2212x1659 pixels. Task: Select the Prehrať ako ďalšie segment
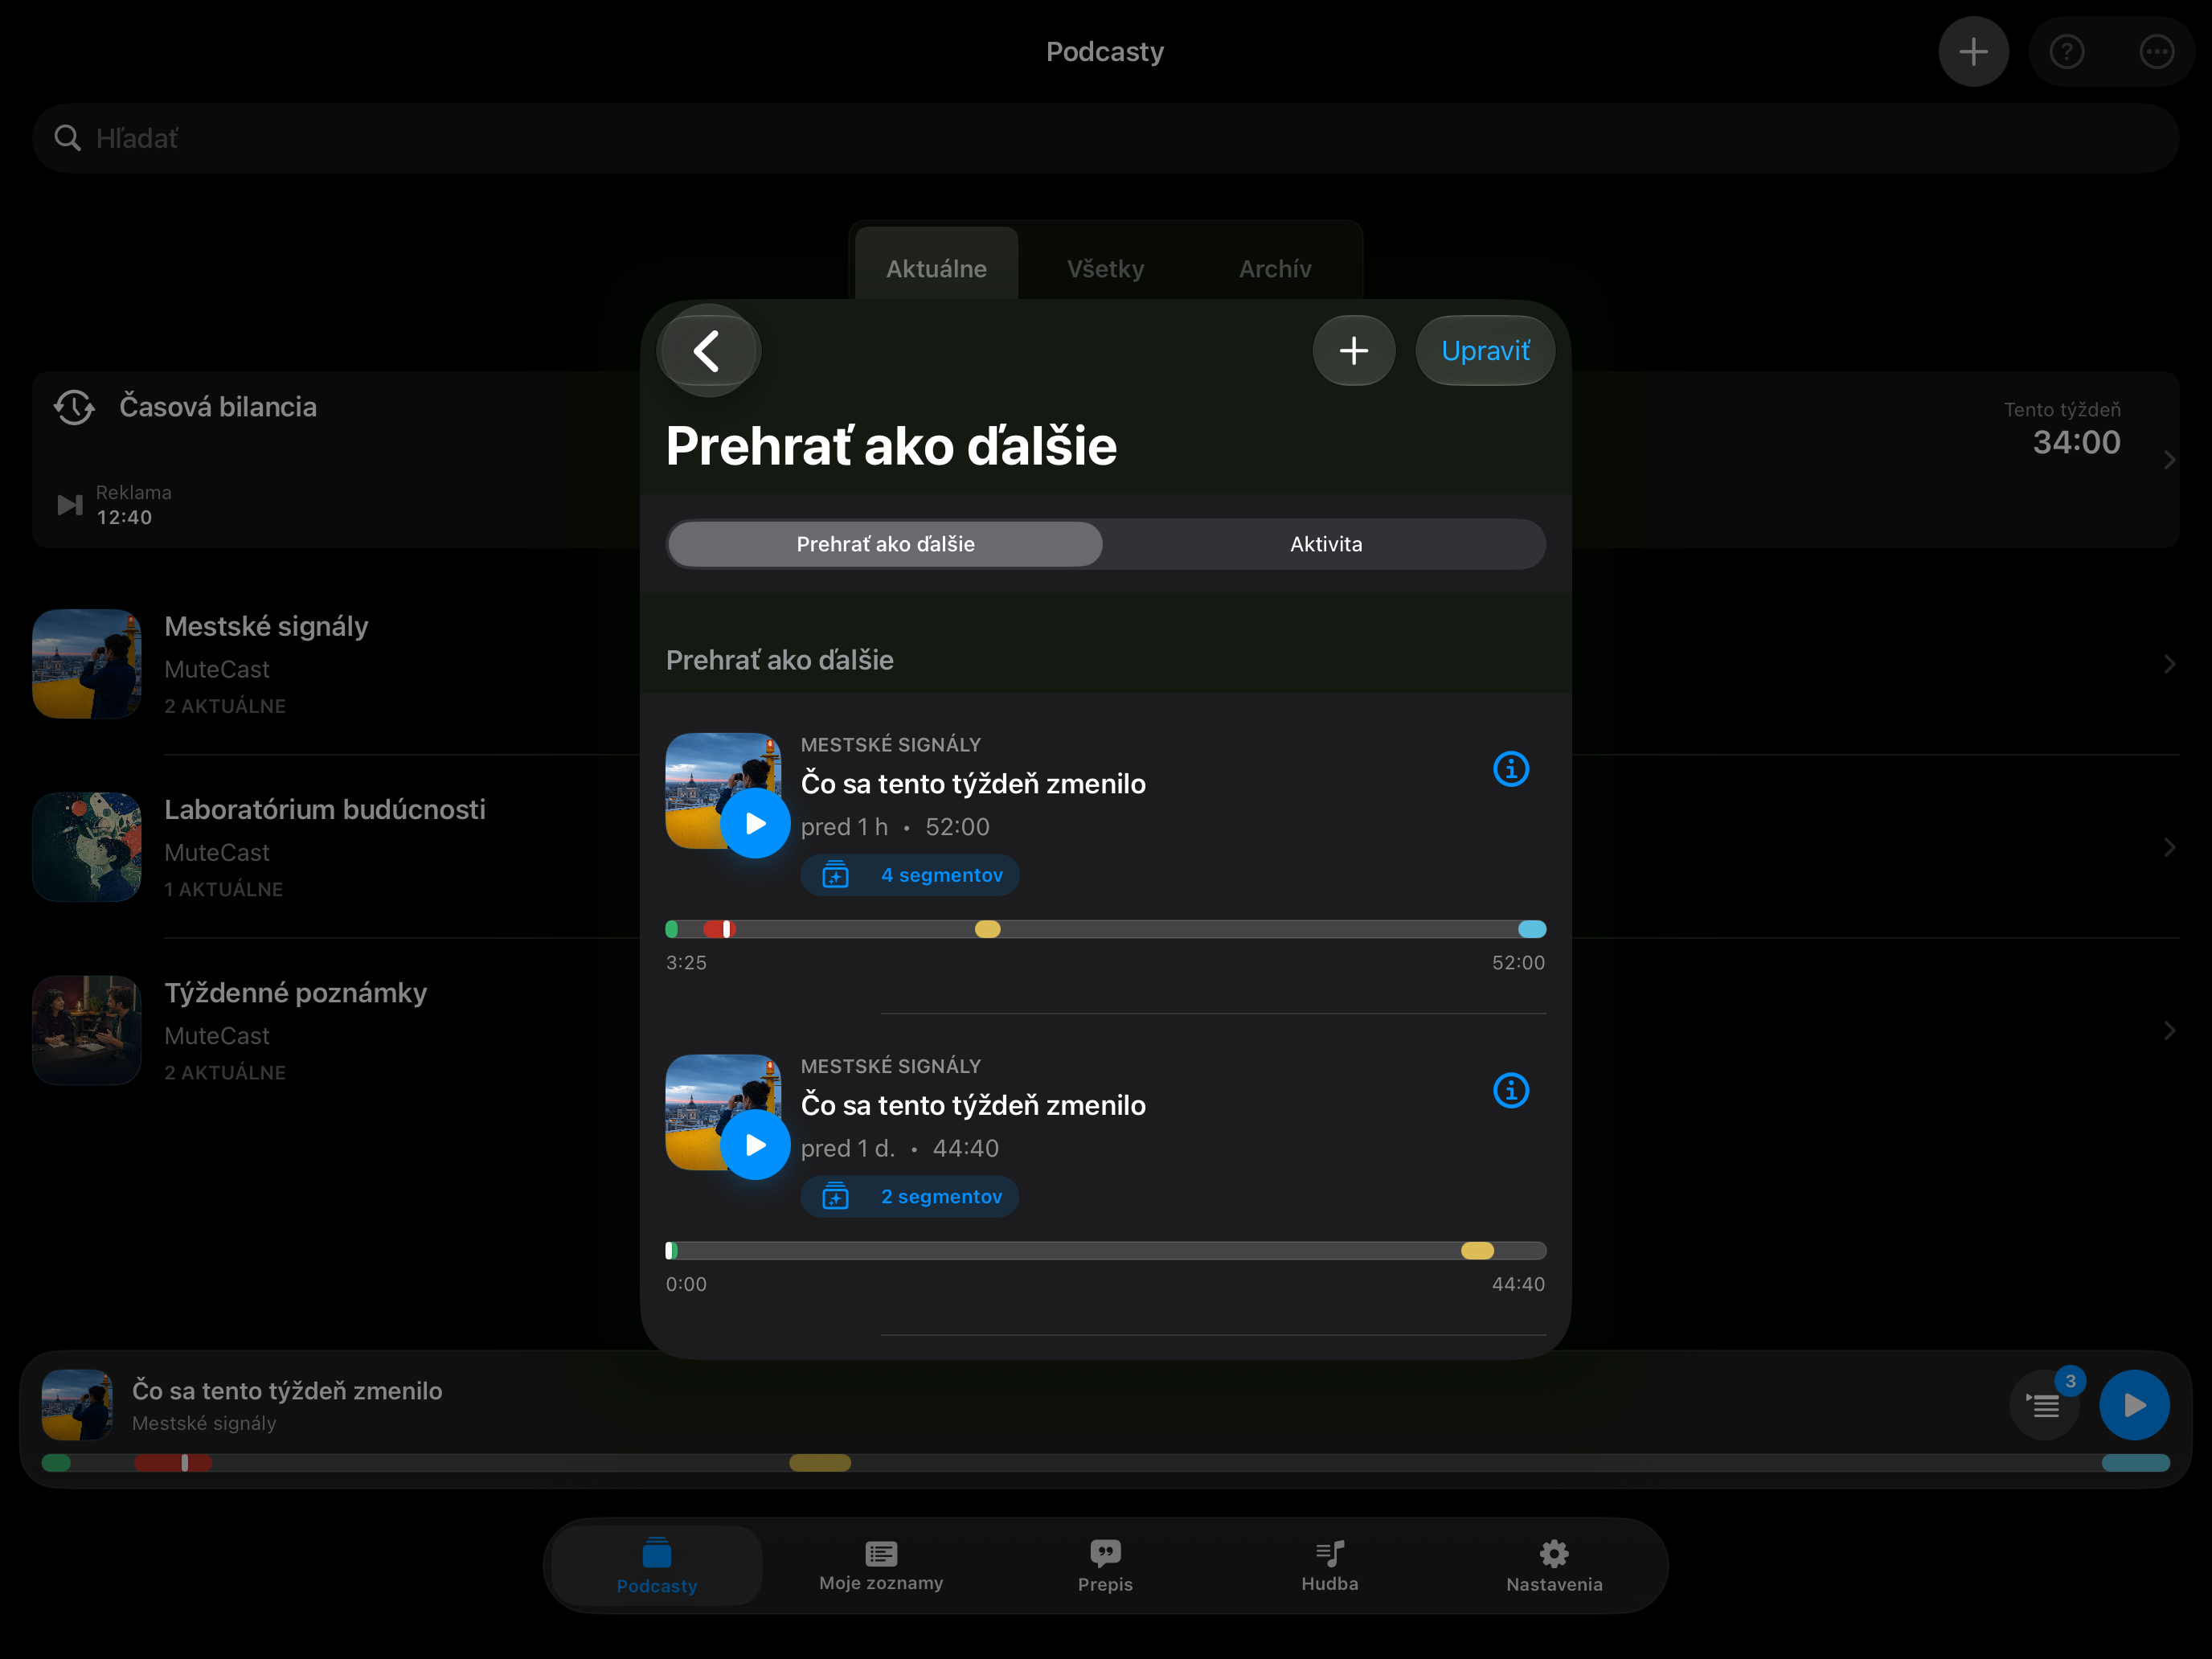pyautogui.click(x=885, y=544)
